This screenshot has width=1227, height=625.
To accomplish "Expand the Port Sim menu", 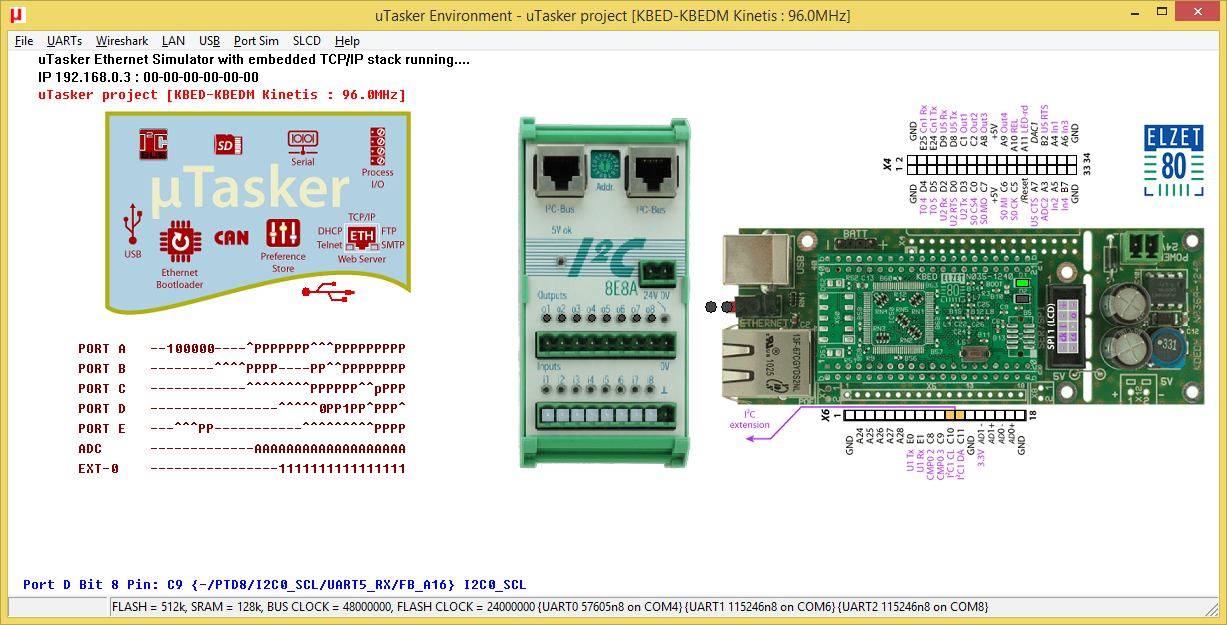I will point(256,41).
